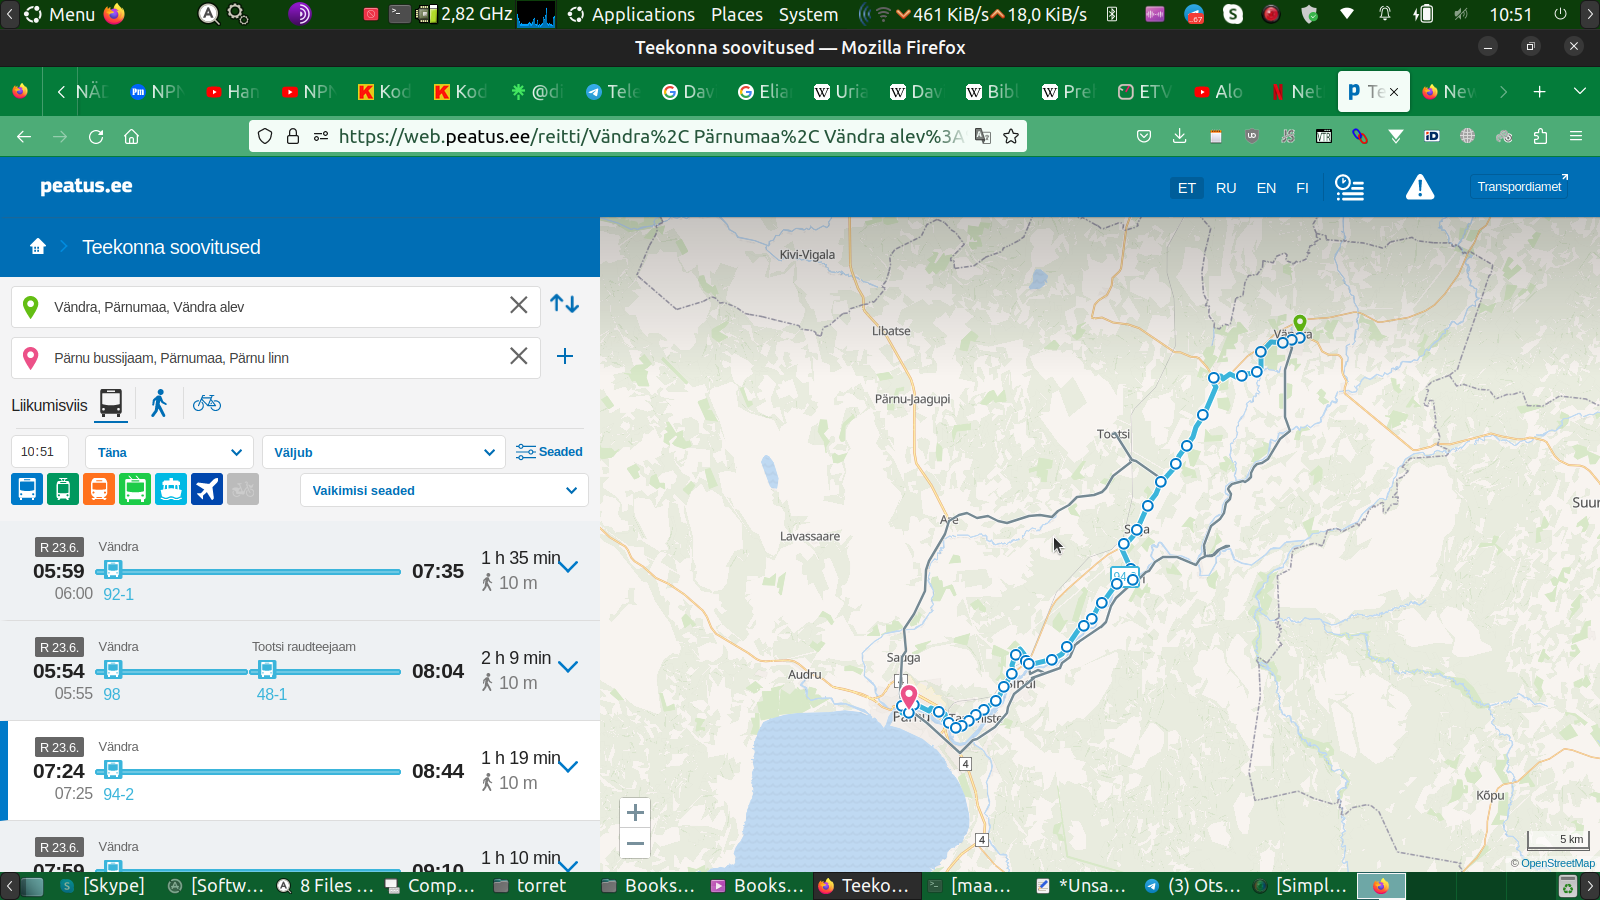Expand the Vaikimisi seaded dropdown
This screenshot has width=1600, height=900.
coord(444,491)
